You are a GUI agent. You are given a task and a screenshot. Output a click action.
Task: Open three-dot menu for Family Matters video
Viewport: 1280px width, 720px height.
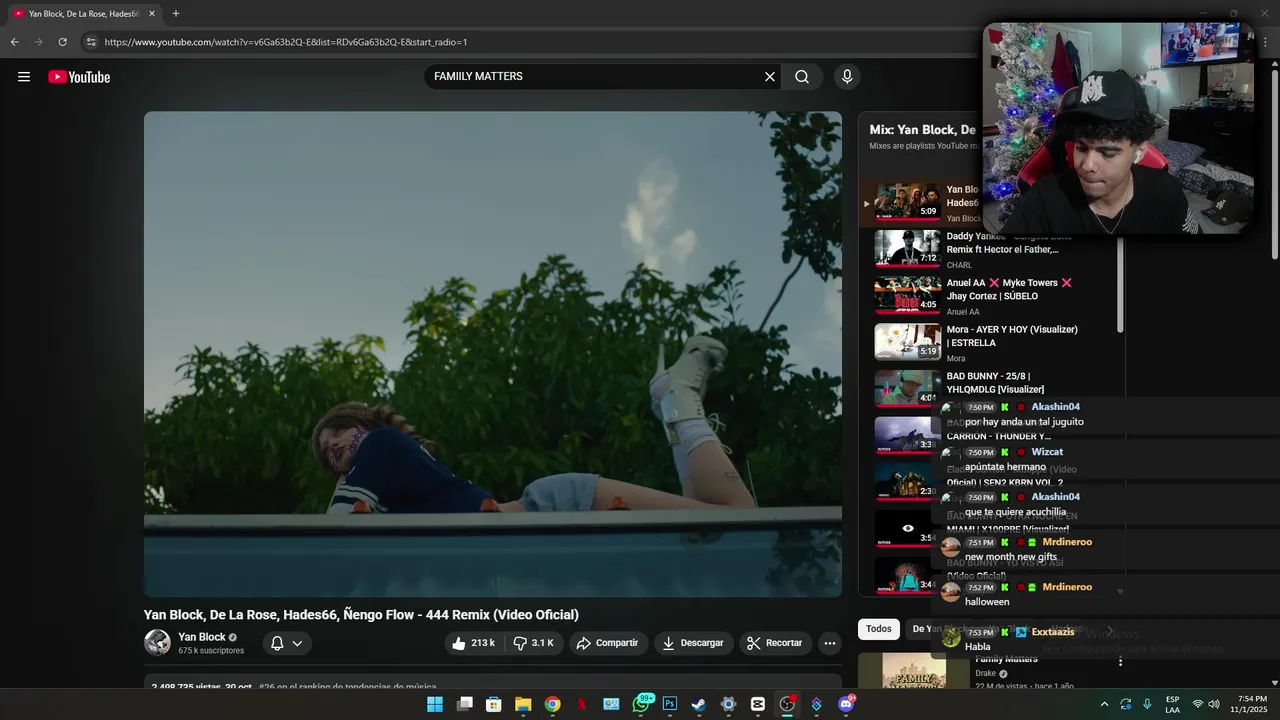click(x=1120, y=661)
